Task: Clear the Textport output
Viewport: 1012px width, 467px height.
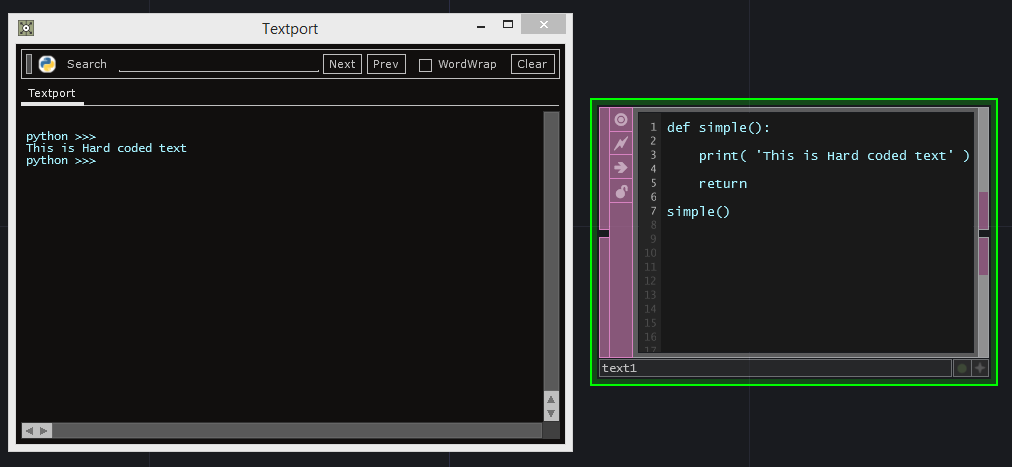Action: pos(532,64)
